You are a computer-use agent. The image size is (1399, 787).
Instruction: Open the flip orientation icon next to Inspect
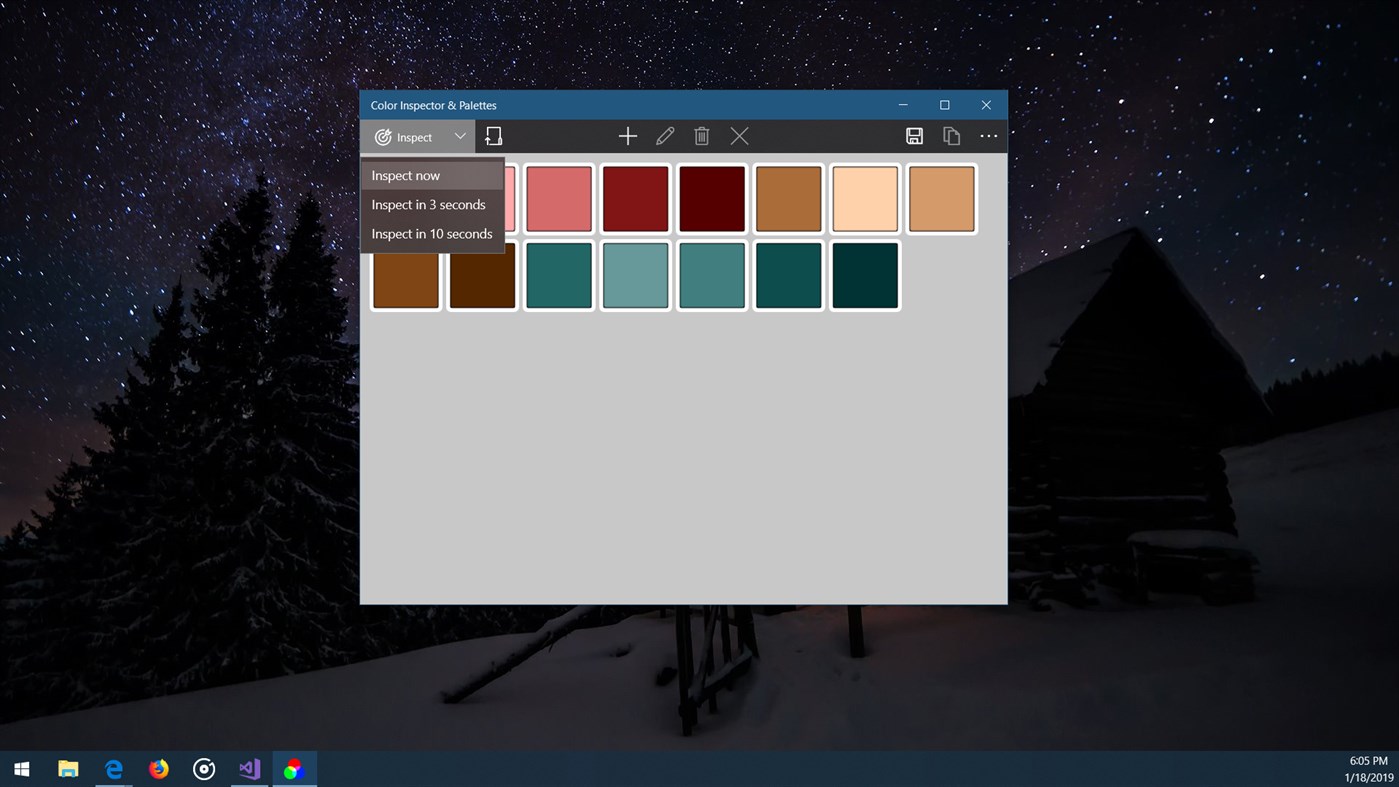pos(493,136)
